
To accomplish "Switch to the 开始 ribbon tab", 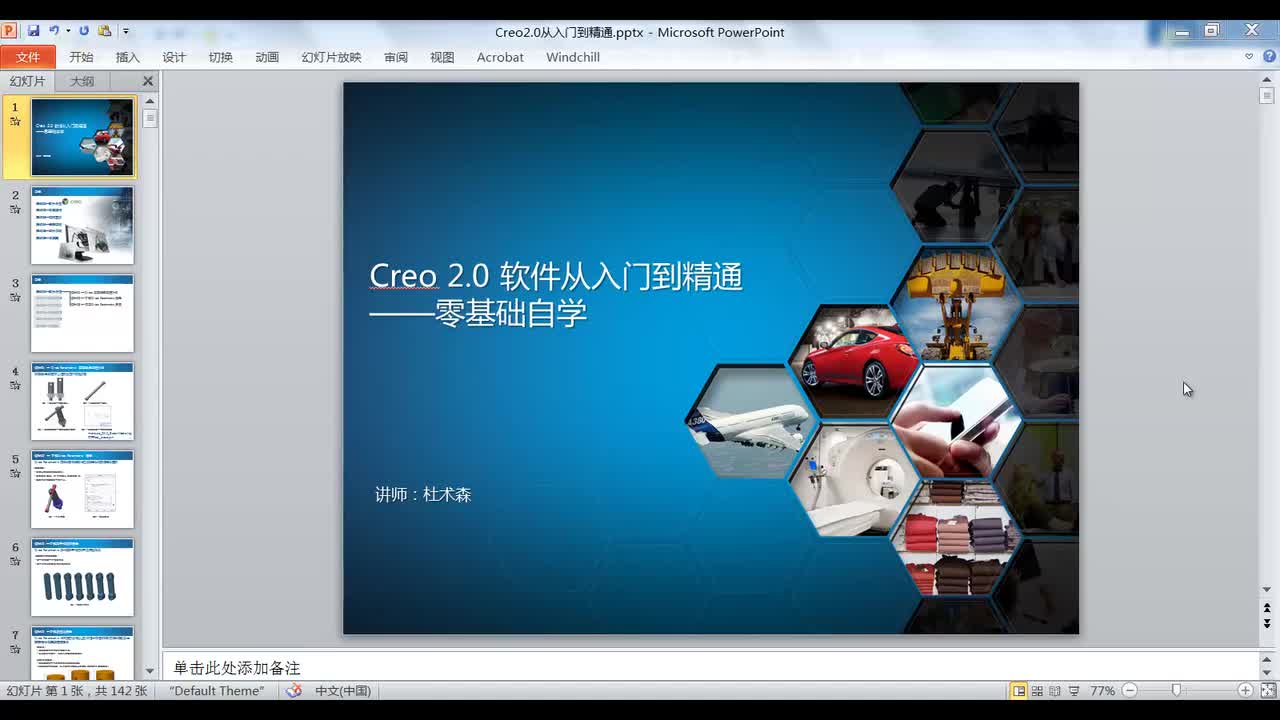I will coord(81,57).
